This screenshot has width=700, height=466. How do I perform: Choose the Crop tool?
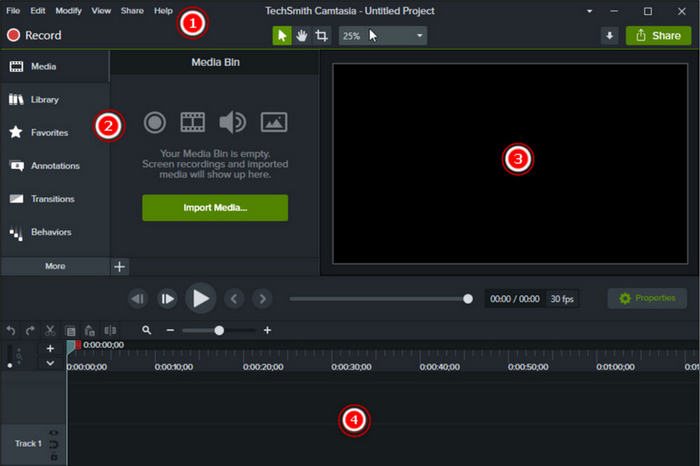click(x=321, y=36)
